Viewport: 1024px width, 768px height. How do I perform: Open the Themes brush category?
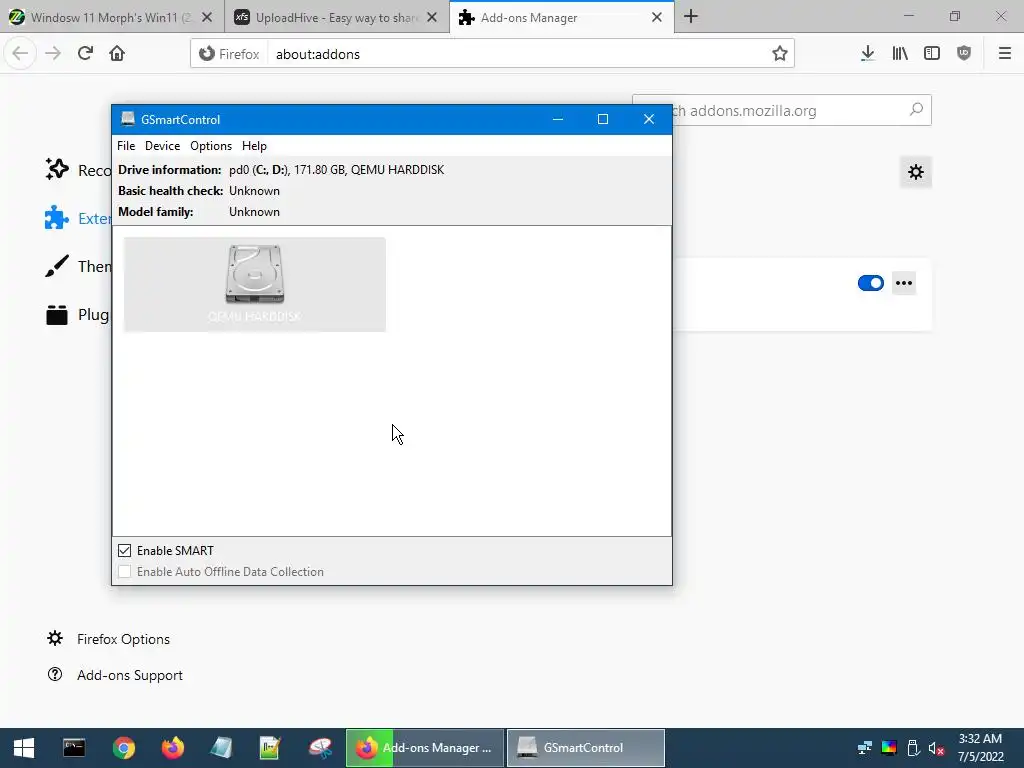coord(78,266)
